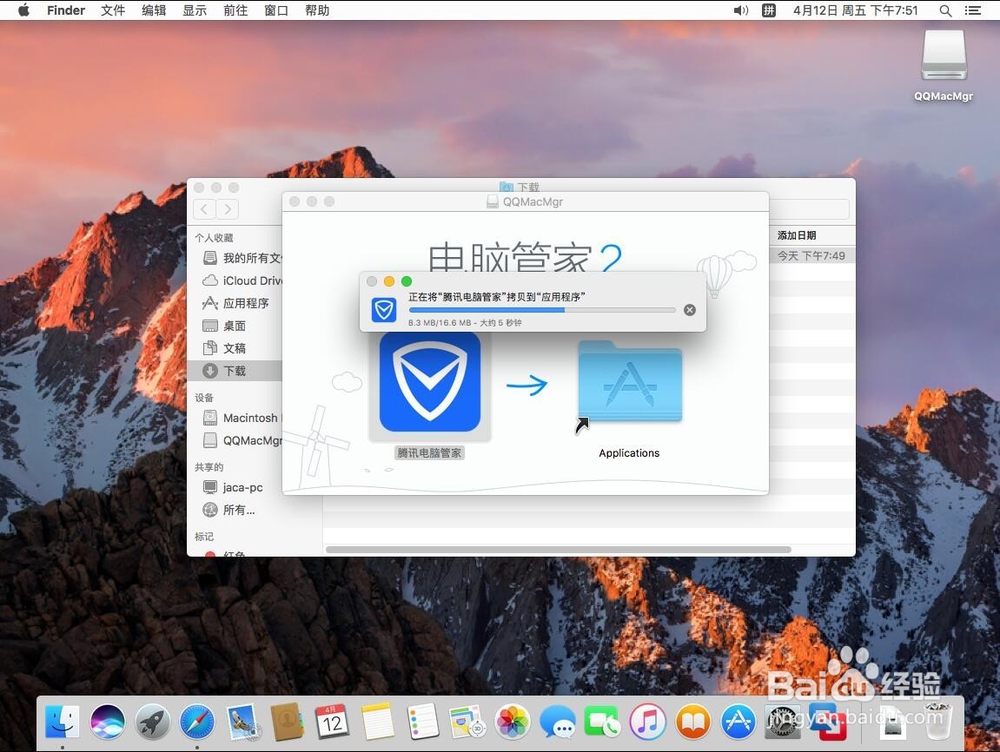The width and height of the screenshot is (1000, 752).
Task: Open Contacts from the Dock
Action: pyautogui.click(x=287, y=721)
